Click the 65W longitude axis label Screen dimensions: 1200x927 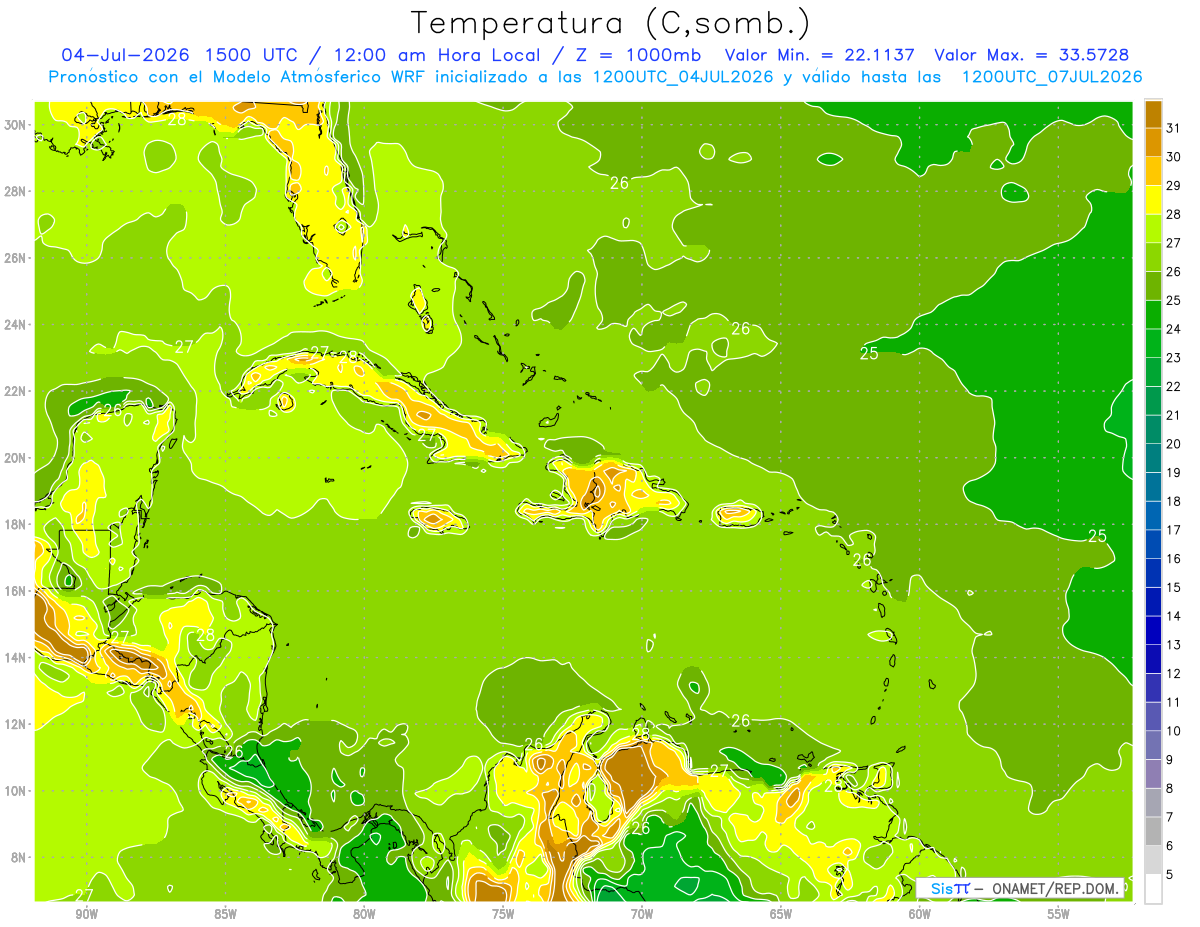[781, 915]
